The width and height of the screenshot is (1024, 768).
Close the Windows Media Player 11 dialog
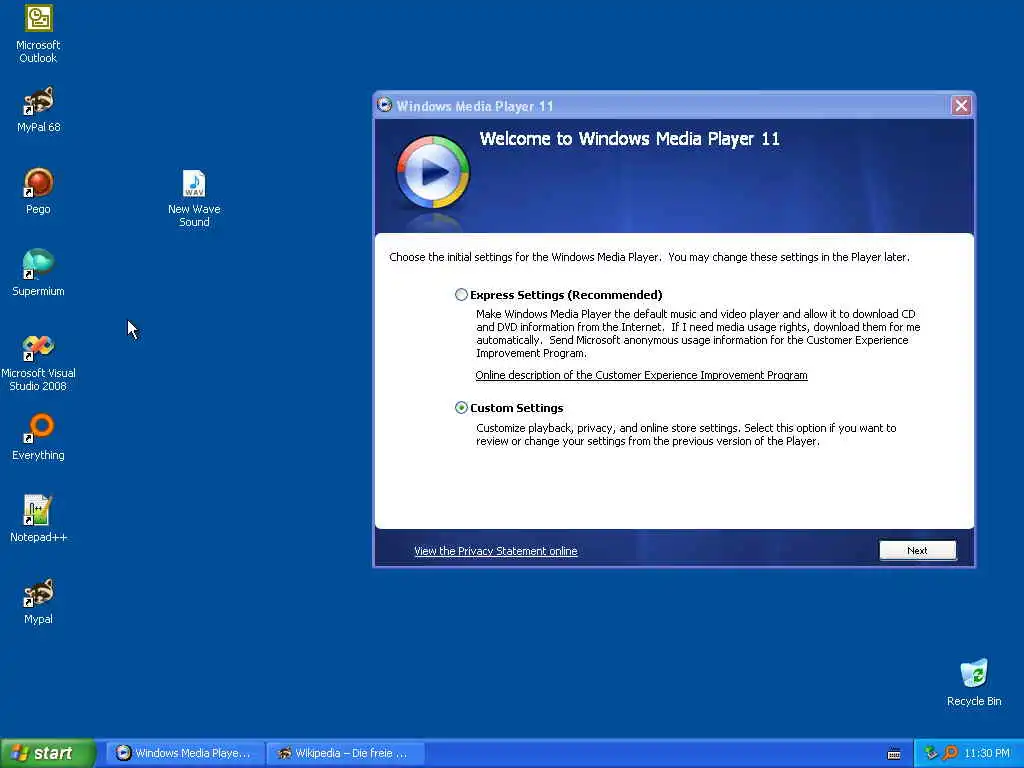[x=961, y=105]
